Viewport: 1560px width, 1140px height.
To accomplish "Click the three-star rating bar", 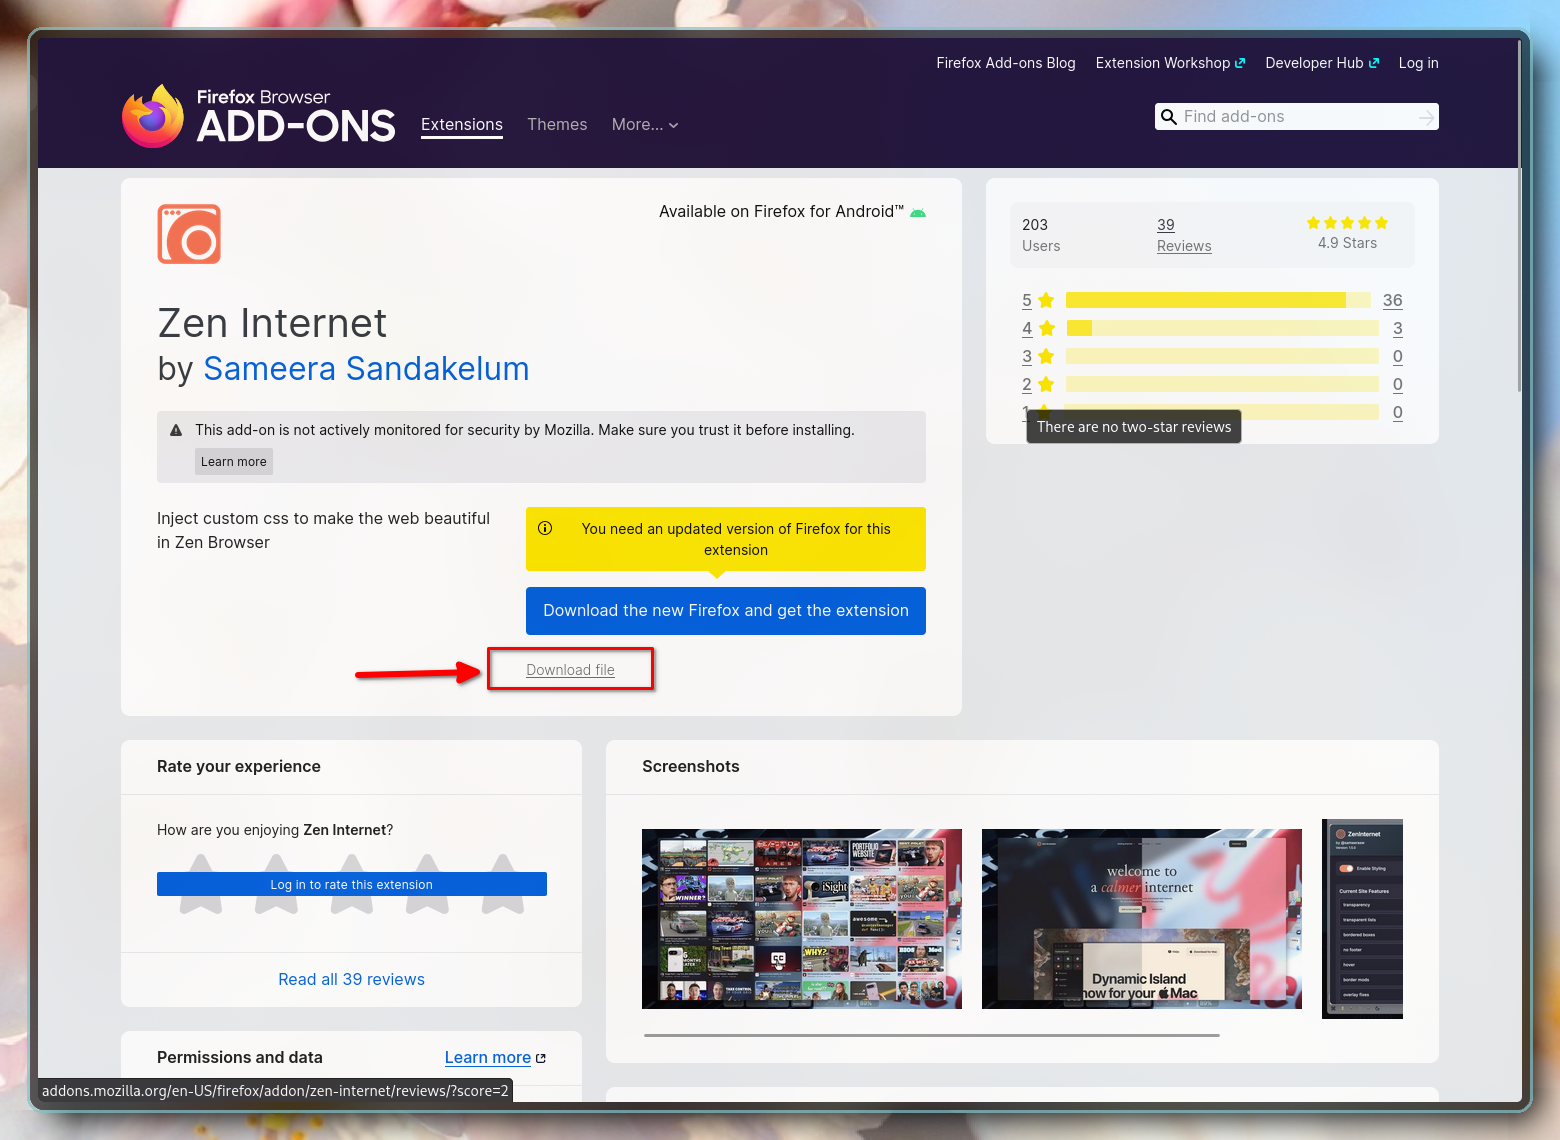I will click(1222, 356).
